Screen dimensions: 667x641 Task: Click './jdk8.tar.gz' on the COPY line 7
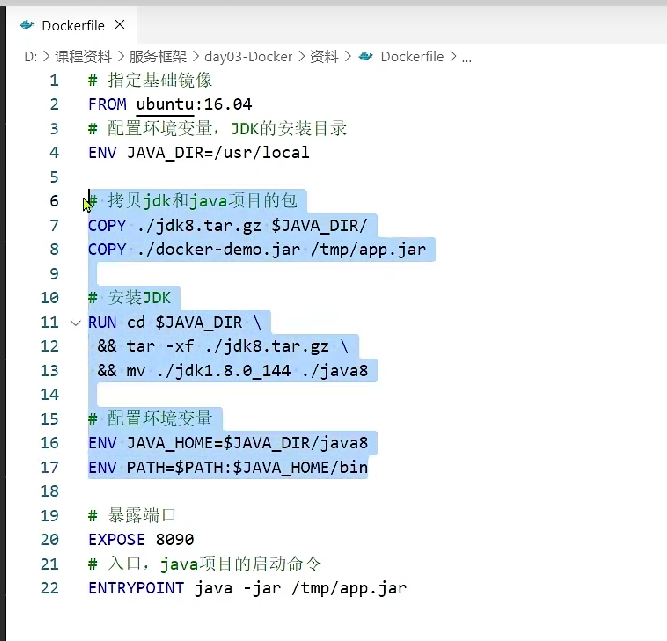(199, 225)
